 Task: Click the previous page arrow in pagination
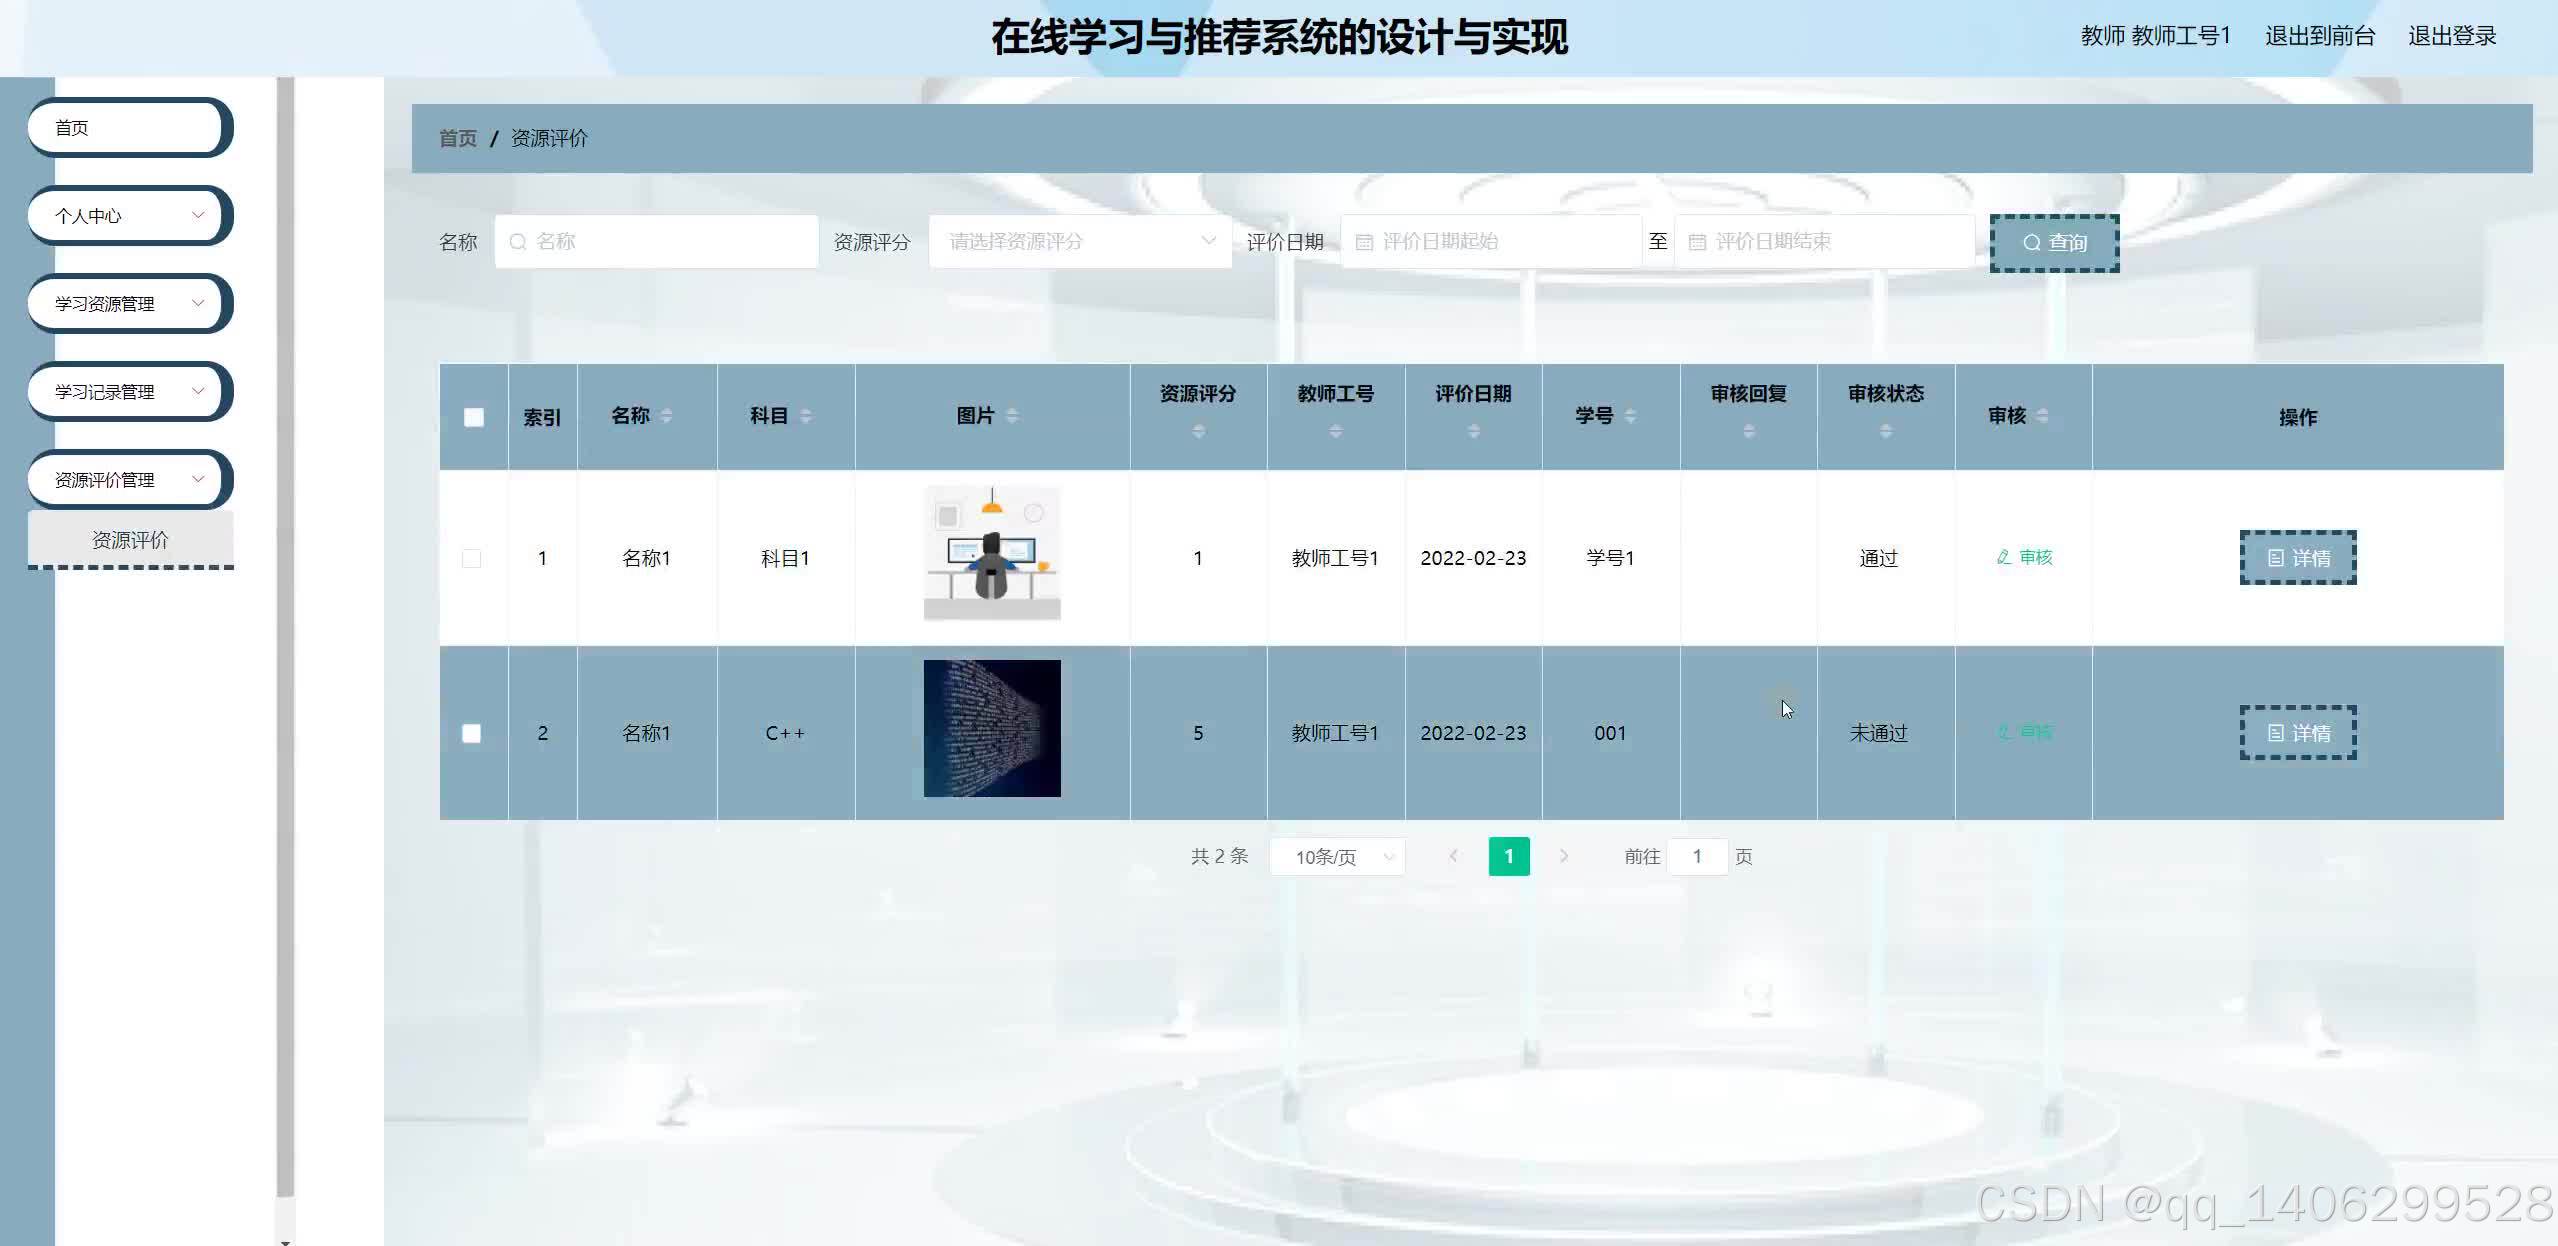tap(1452, 856)
